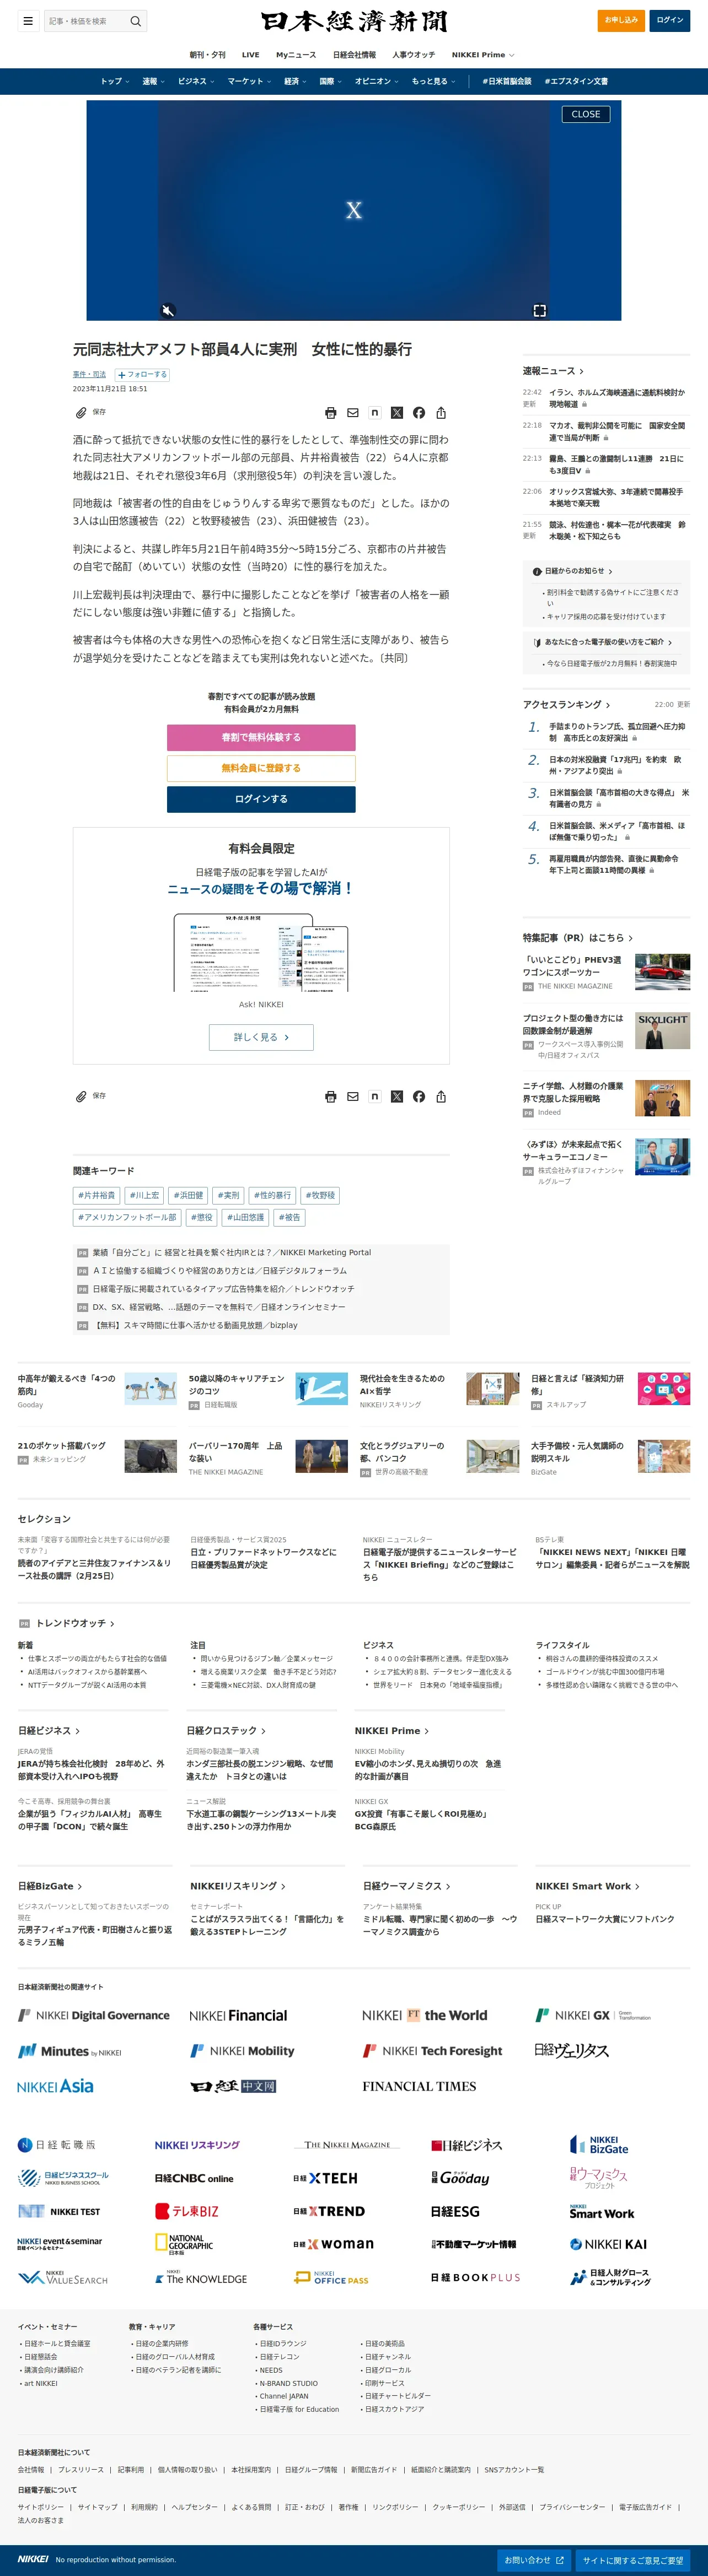Open PHEV3 wagon car thumbnail
Viewport: 708px width, 2576px height.
click(x=662, y=971)
